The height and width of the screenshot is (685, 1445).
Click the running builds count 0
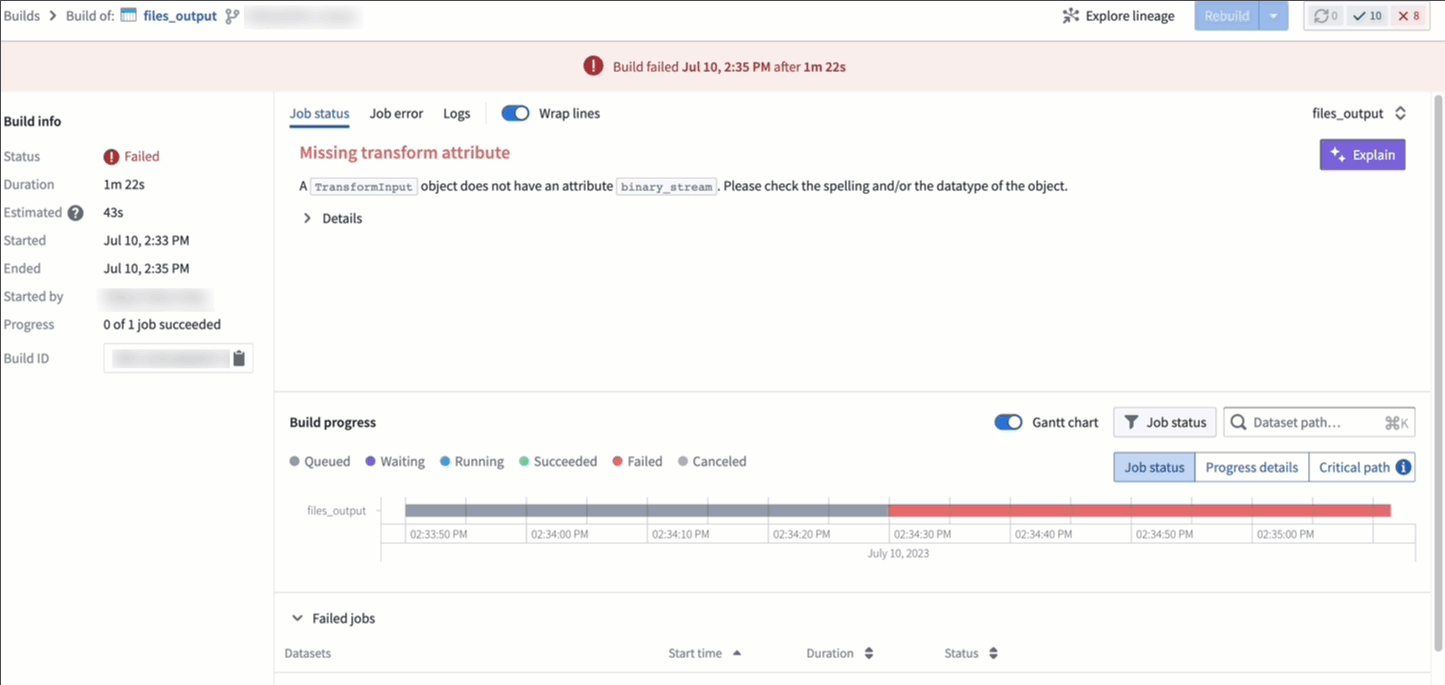[x=1326, y=16]
